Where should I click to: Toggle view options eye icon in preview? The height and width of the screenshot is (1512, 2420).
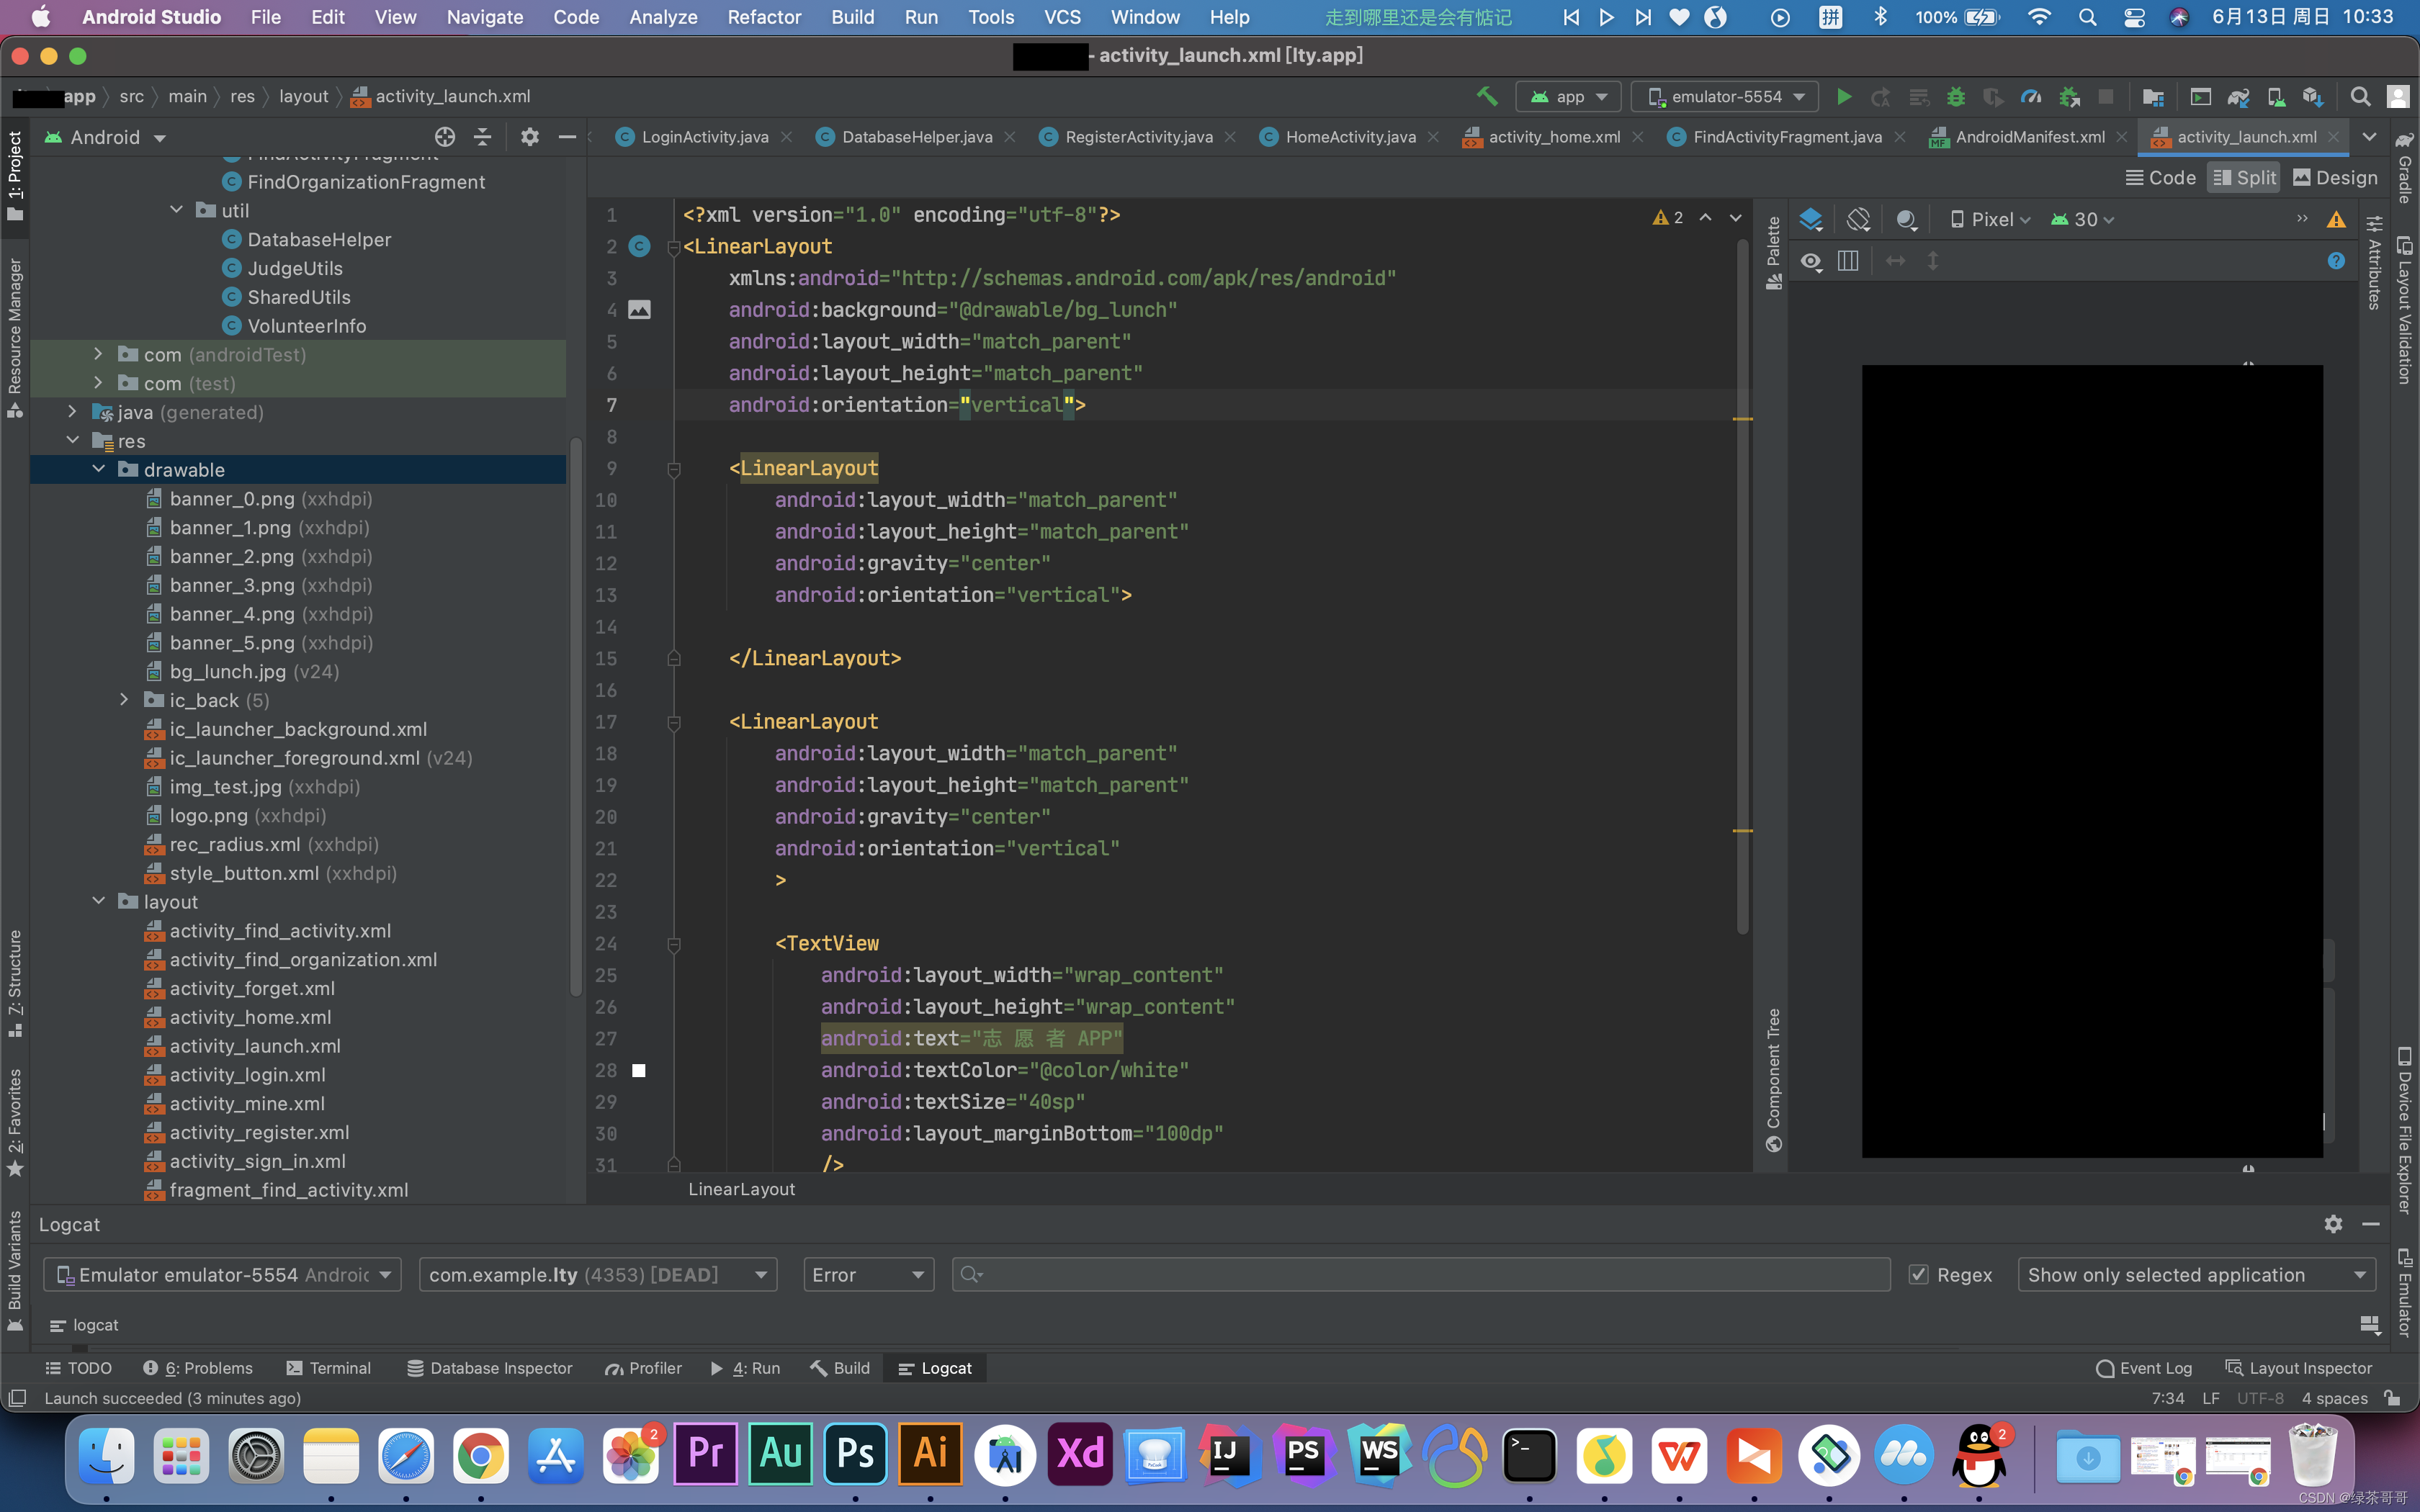[1811, 261]
